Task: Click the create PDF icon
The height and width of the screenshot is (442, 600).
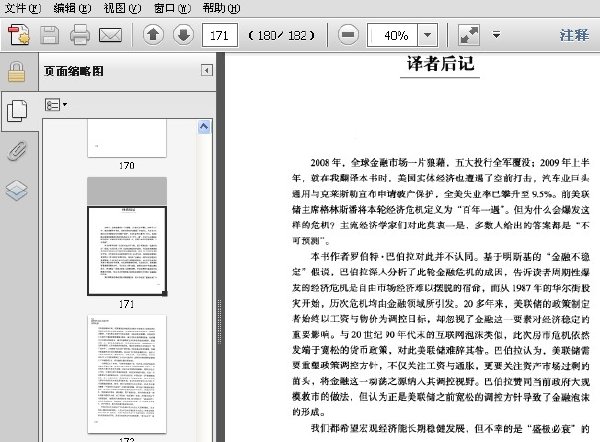Action: (x=19, y=35)
